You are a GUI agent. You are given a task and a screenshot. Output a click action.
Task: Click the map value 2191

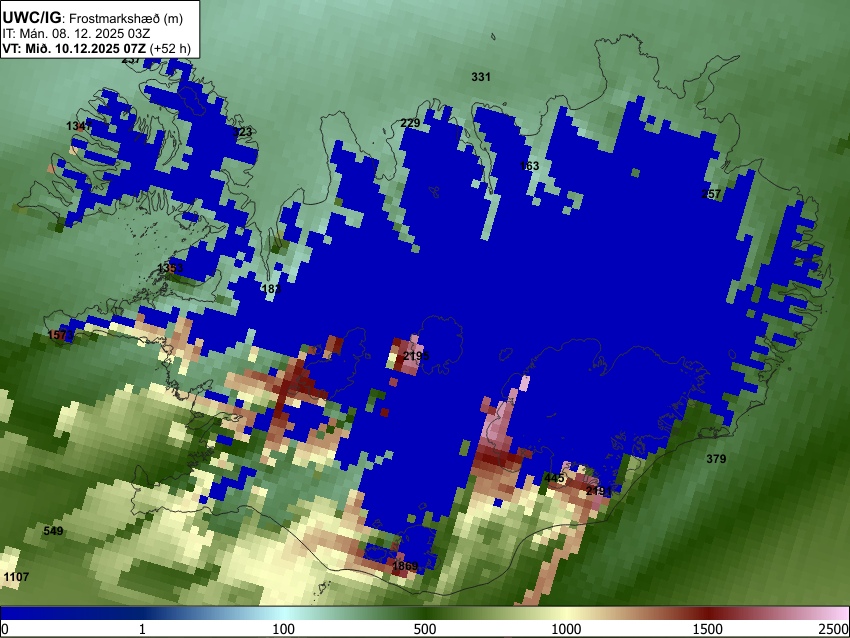click(599, 491)
